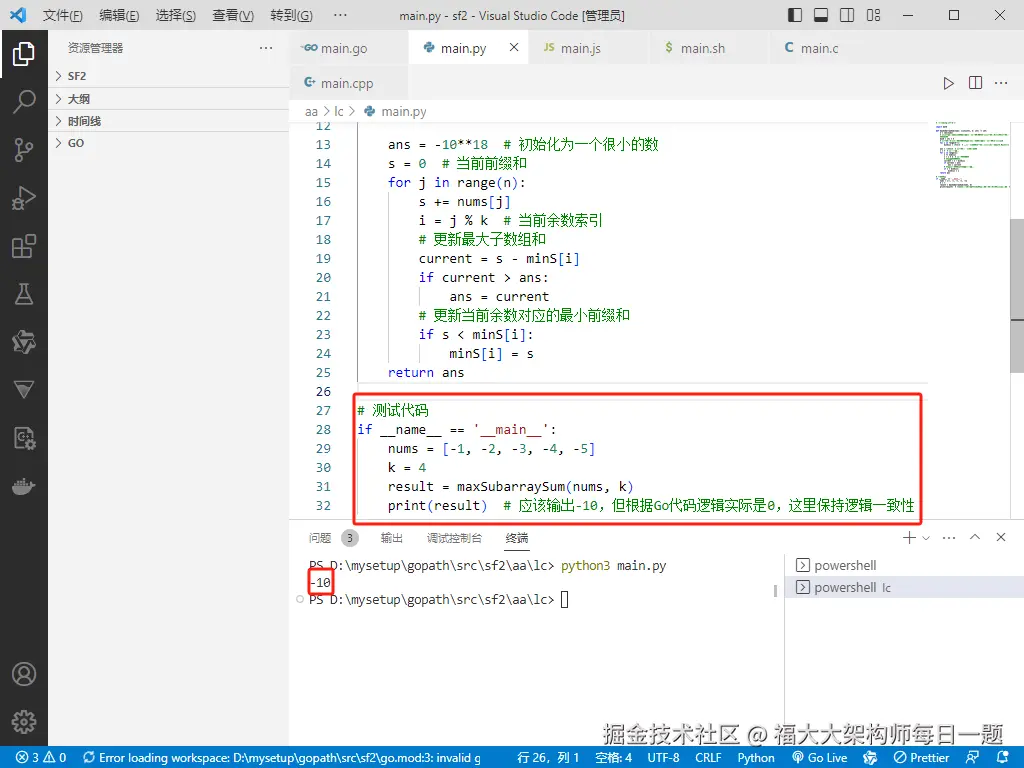Expand the GO section

pos(168,143)
